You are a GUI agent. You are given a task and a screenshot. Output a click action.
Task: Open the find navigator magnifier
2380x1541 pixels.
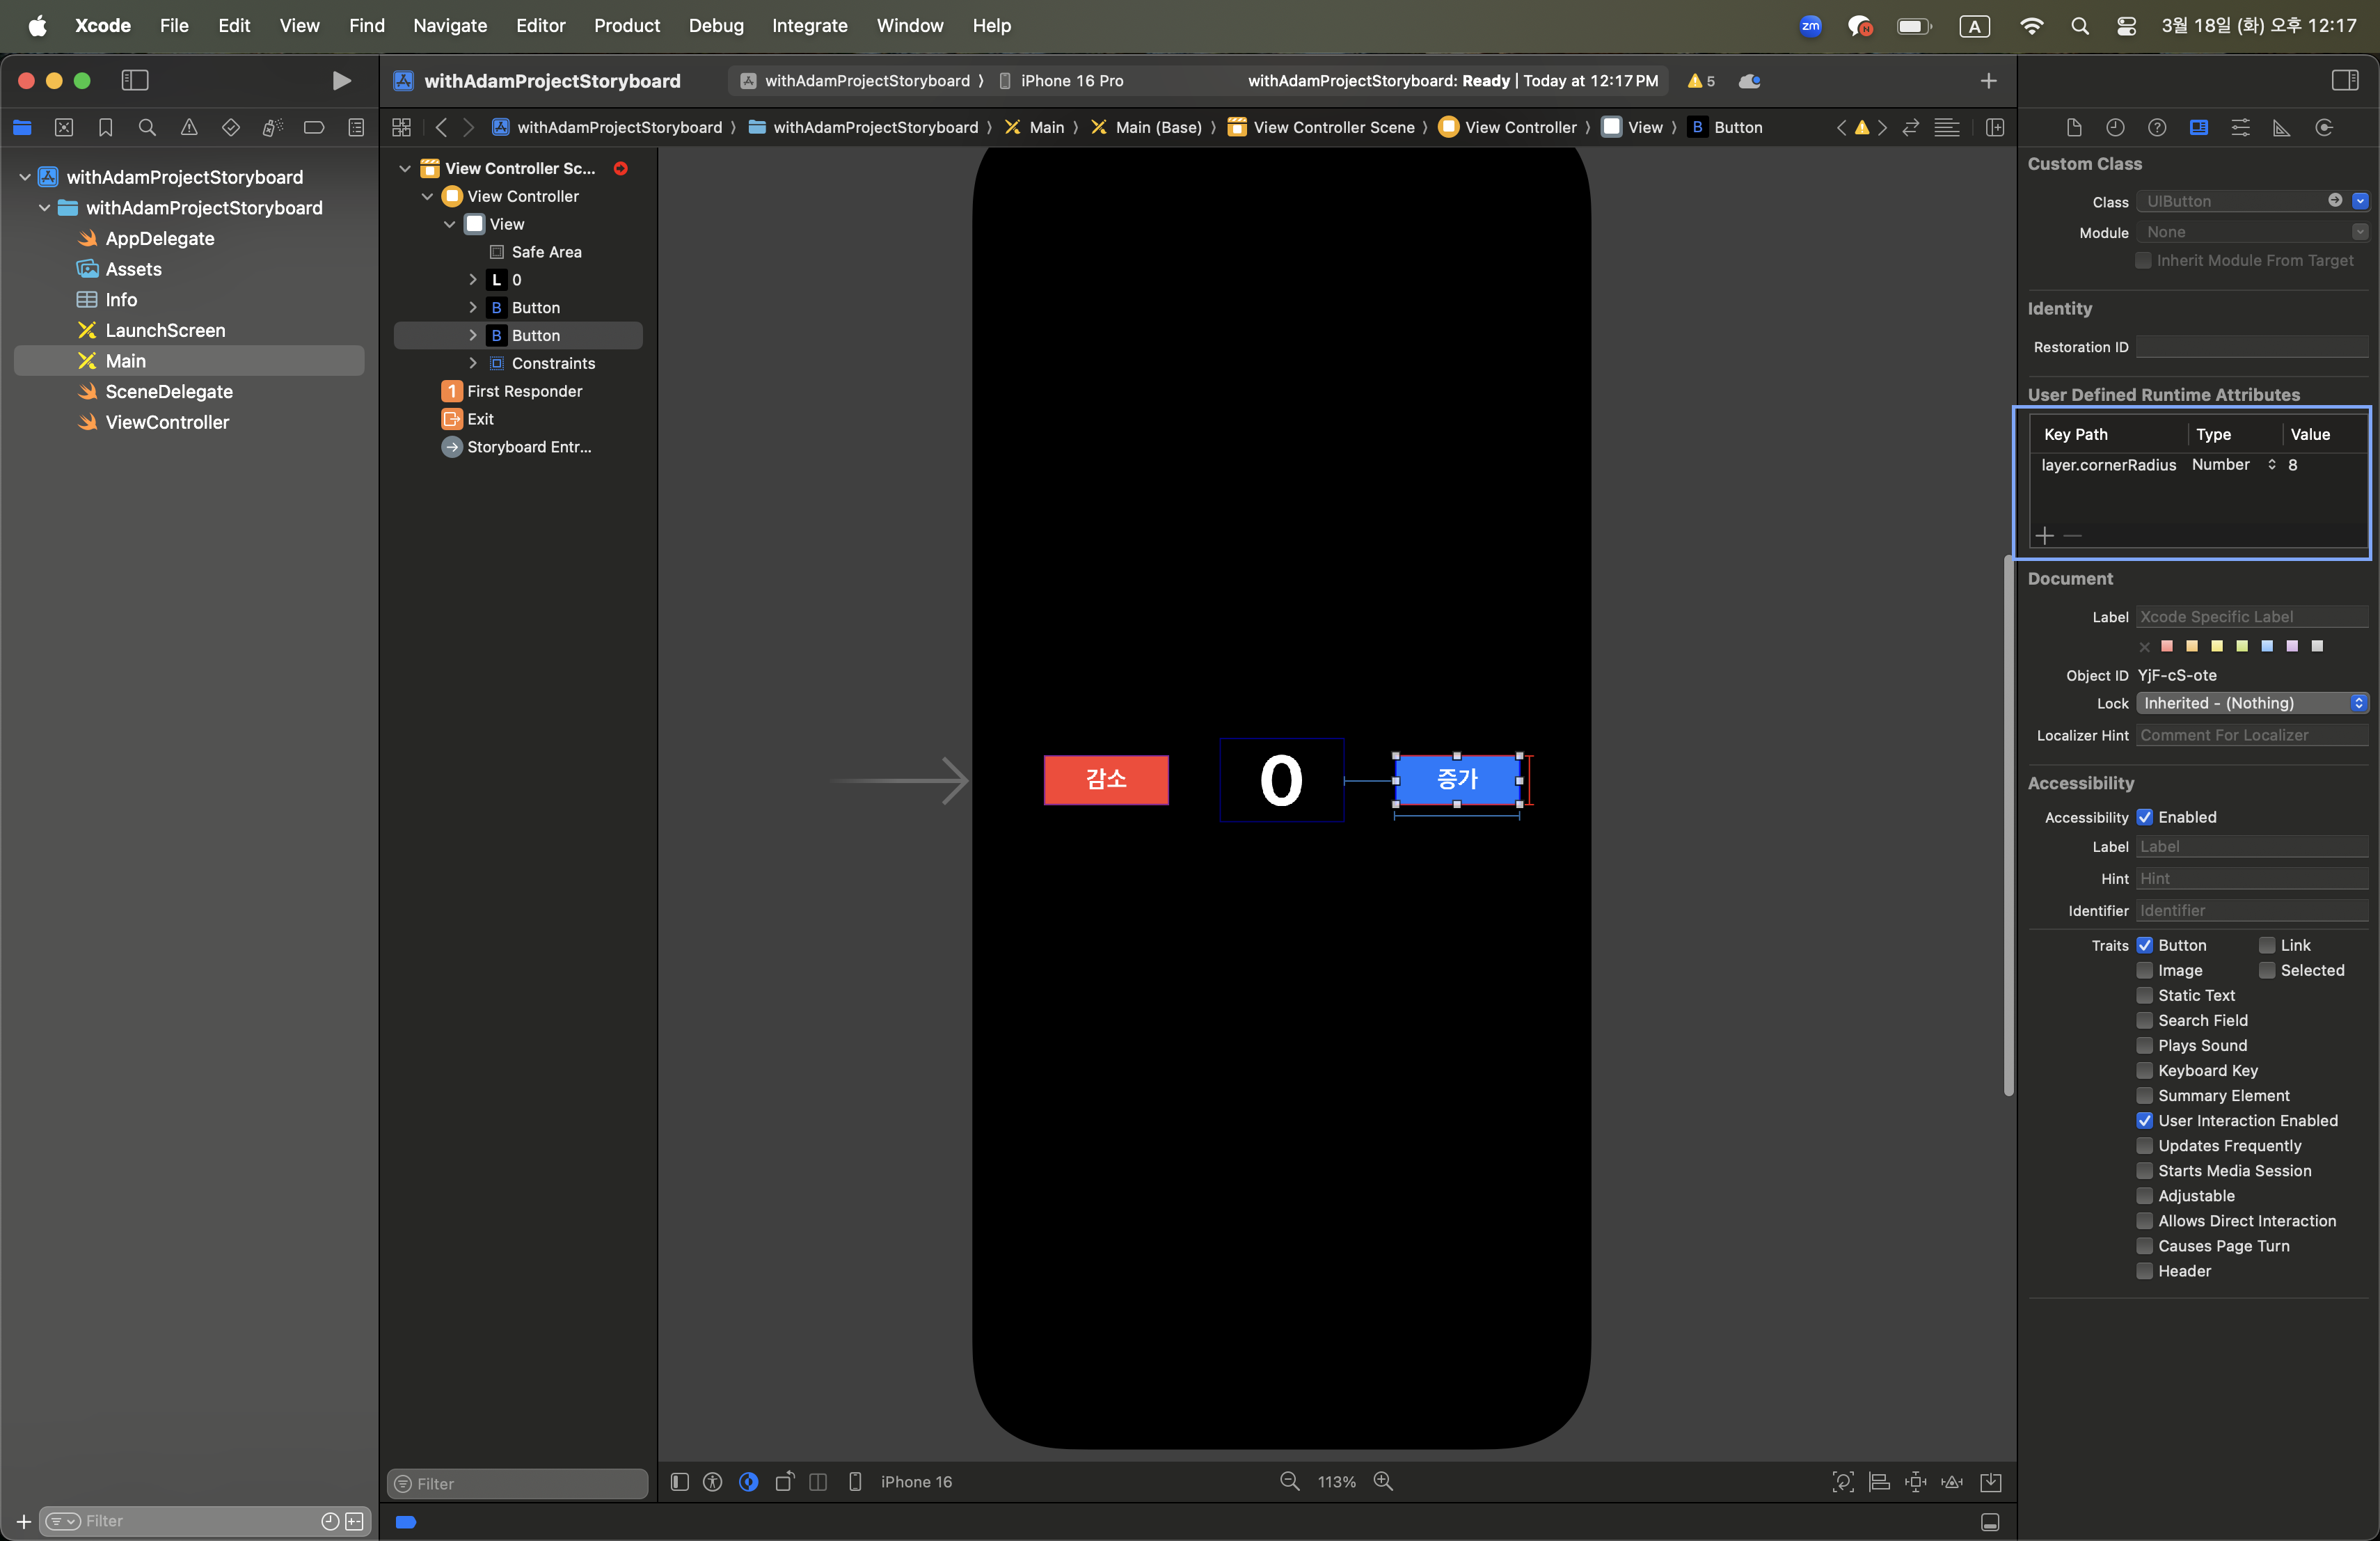(x=147, y=127)
